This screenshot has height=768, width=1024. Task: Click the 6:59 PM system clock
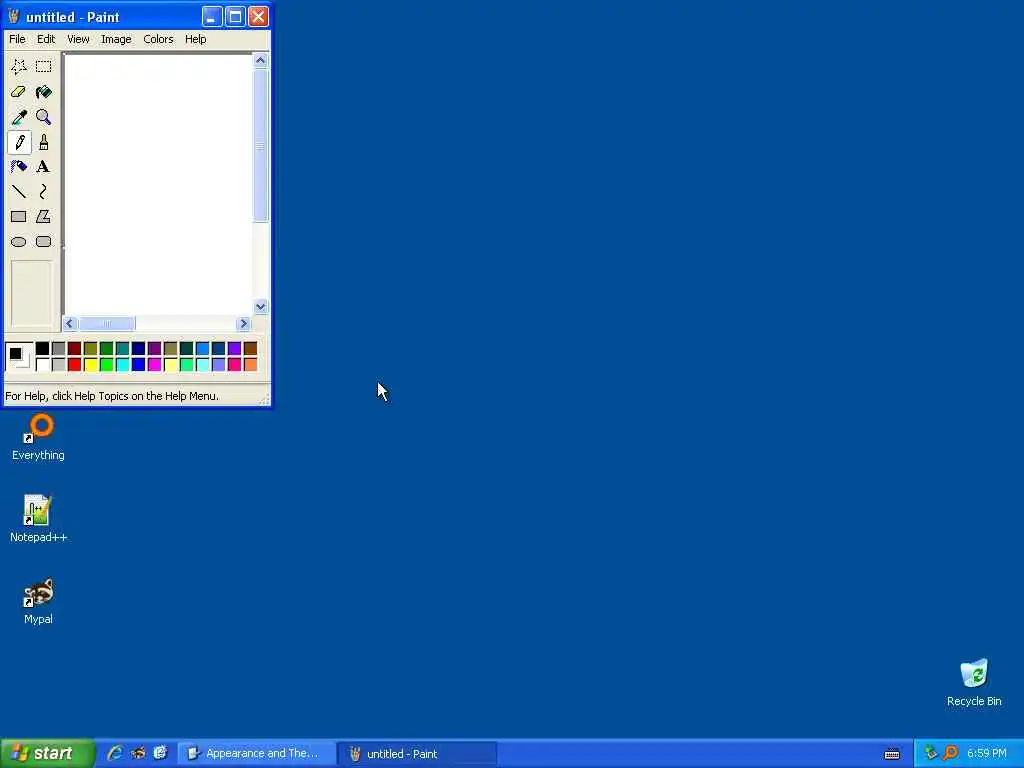tap(987, 754)
